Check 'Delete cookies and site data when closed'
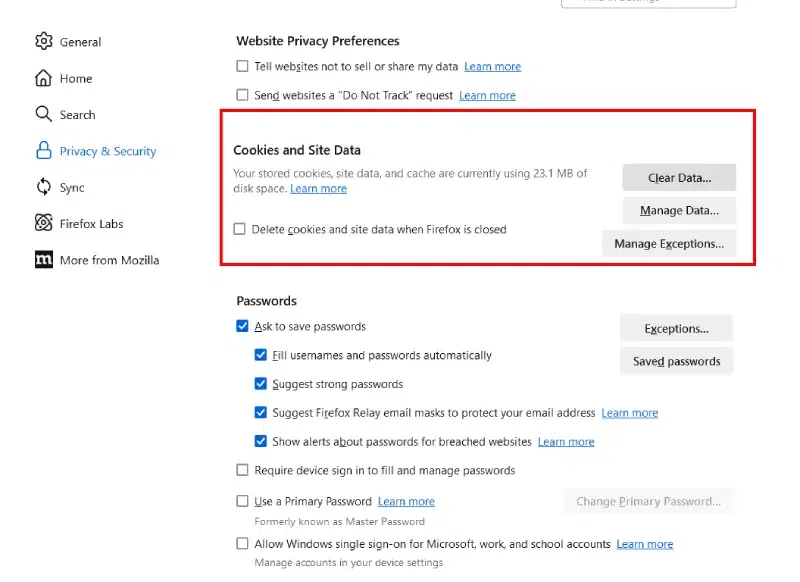The image size is (800, 582). click(239, 229)
